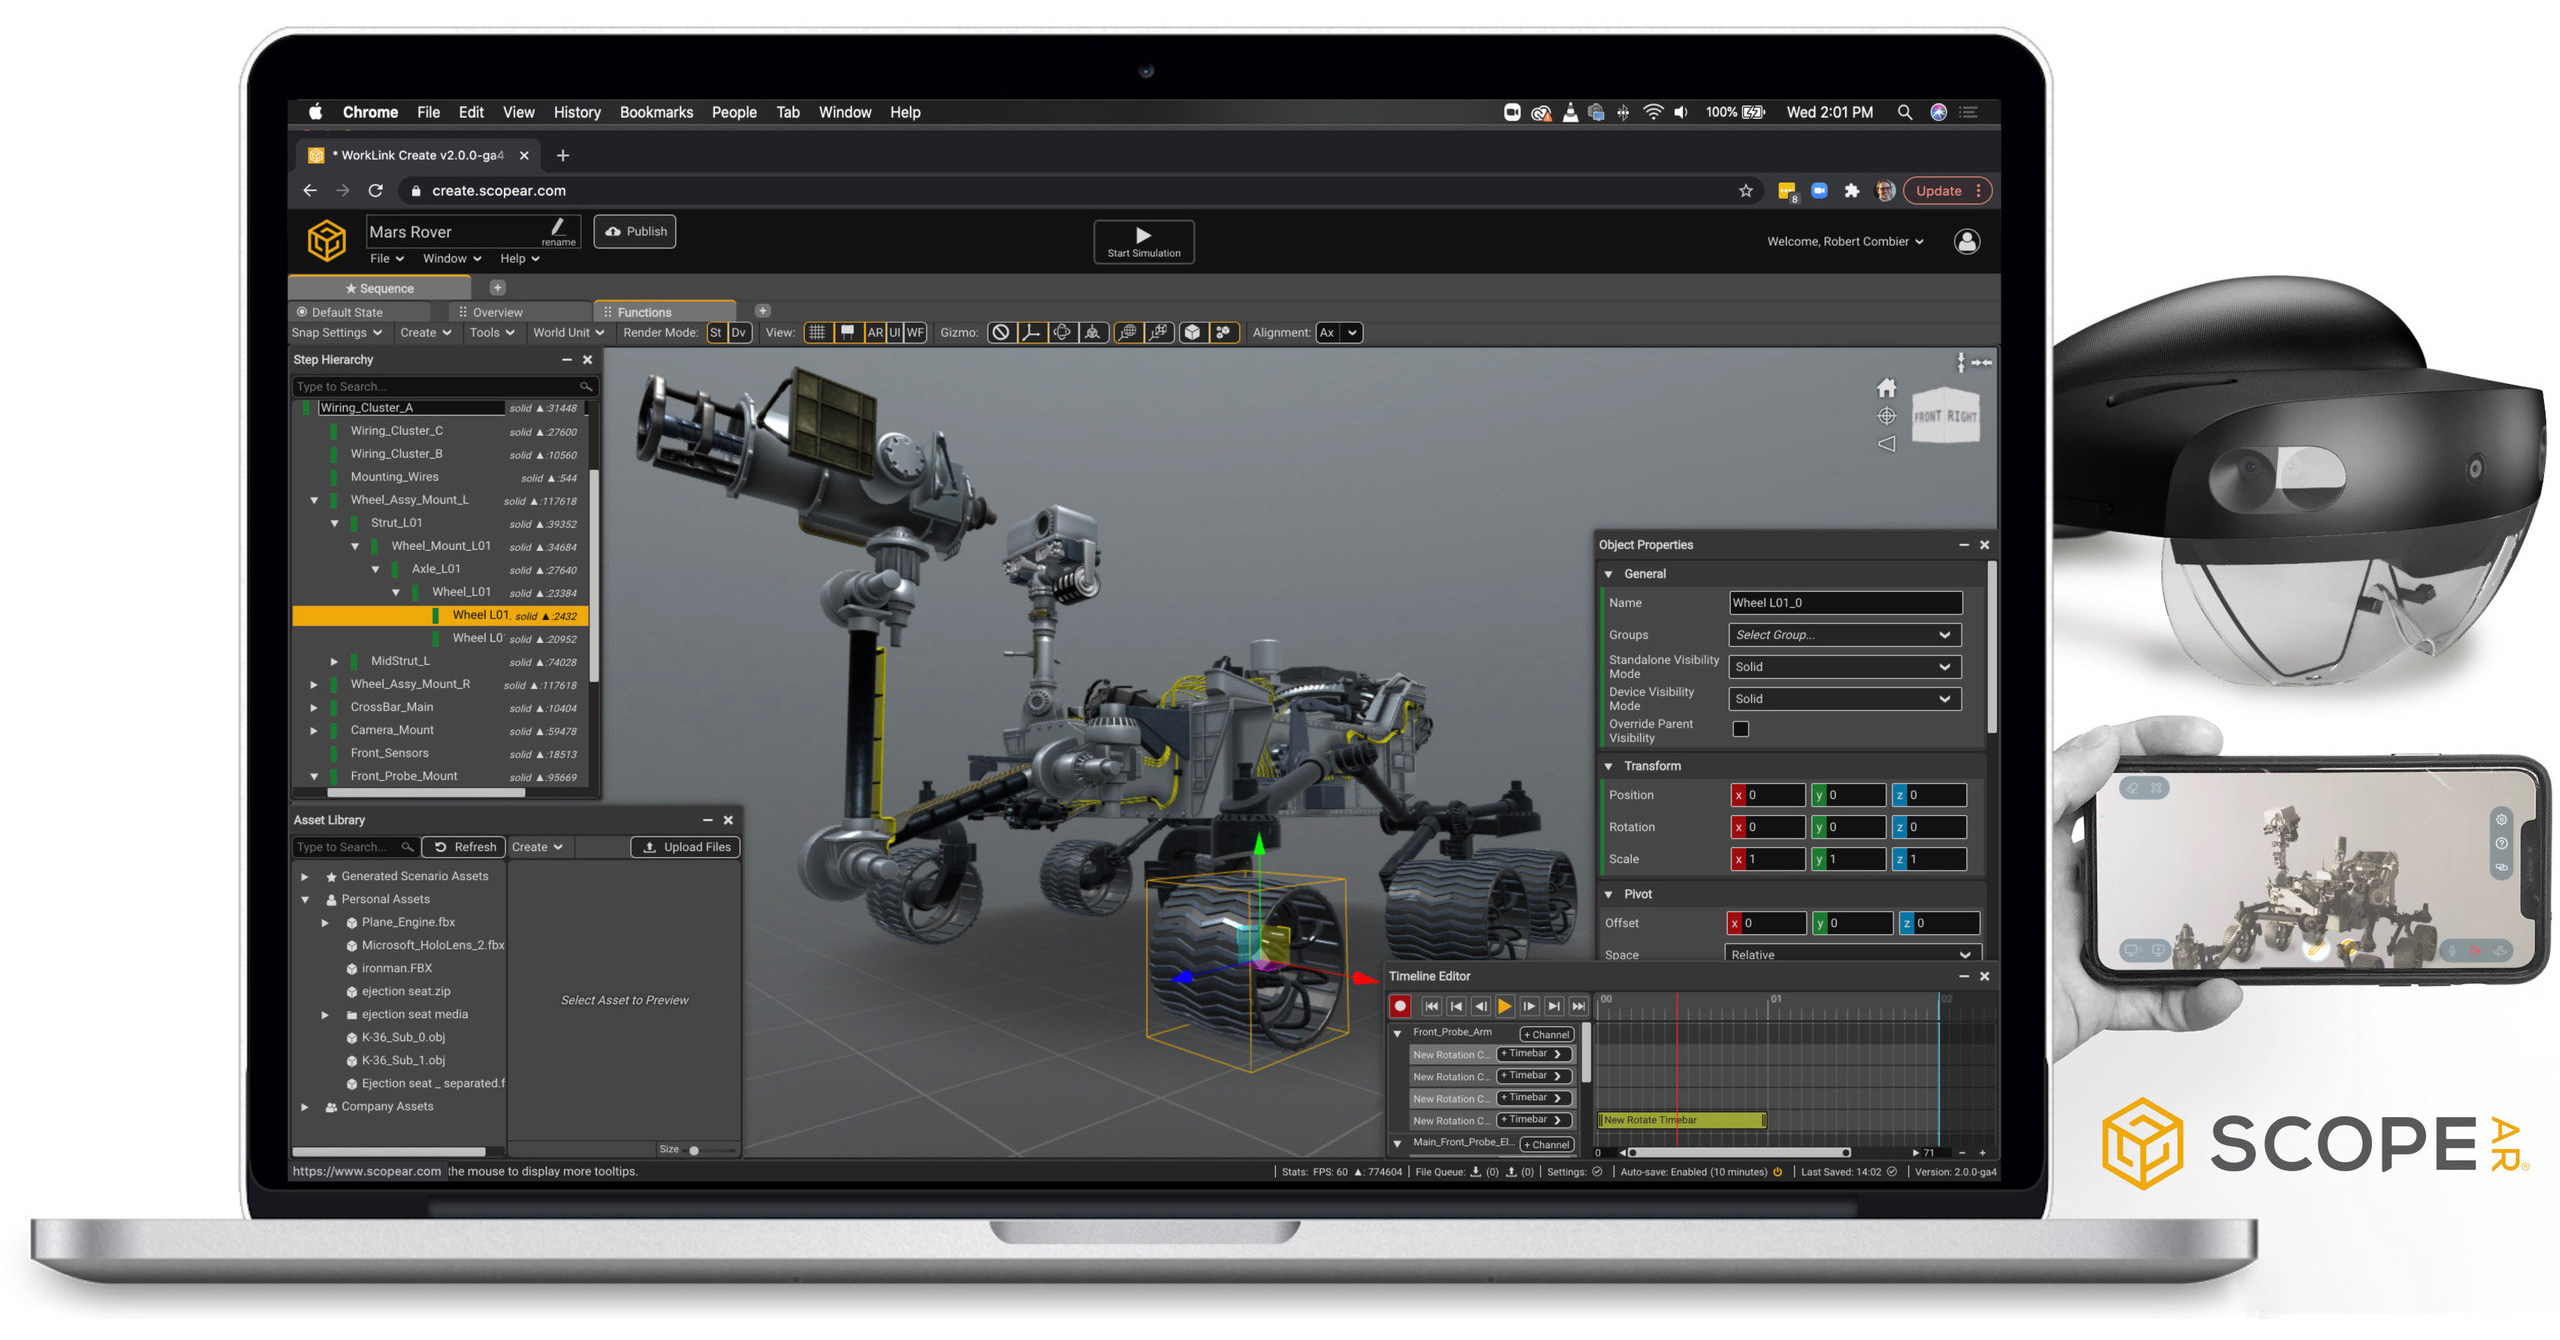
Task: Expand the Wheel_Assy_Mount_R tree item
Action: (x=314, y=684)
